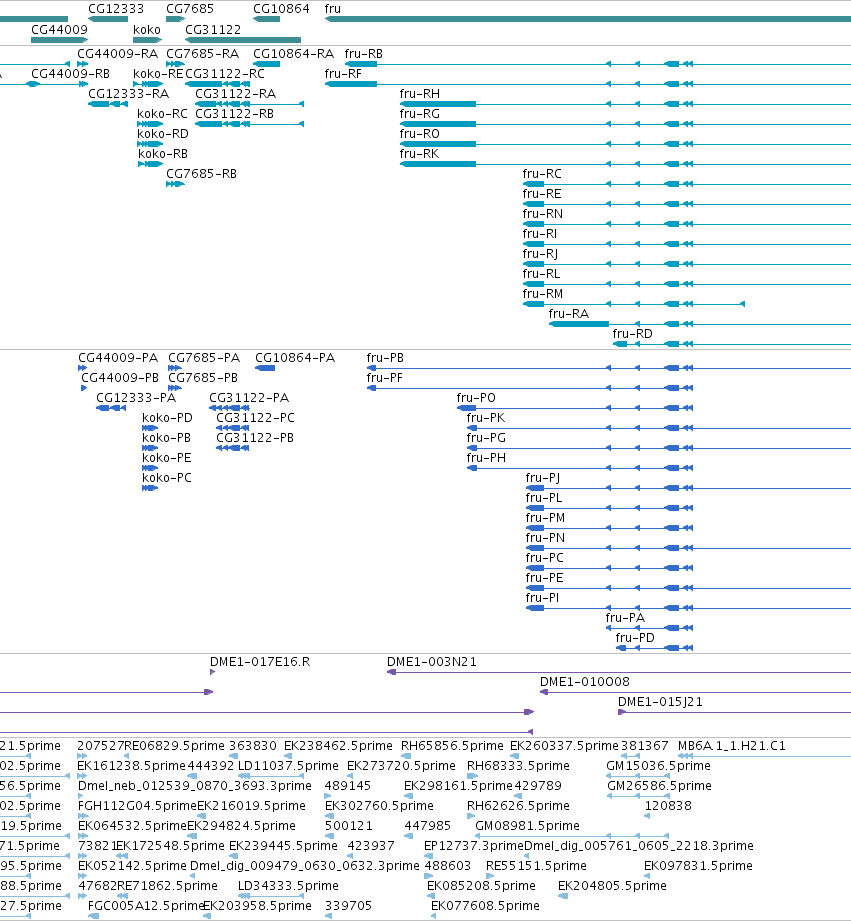Click transcript koko-RC
851x921 pixels.
[162, 114]
